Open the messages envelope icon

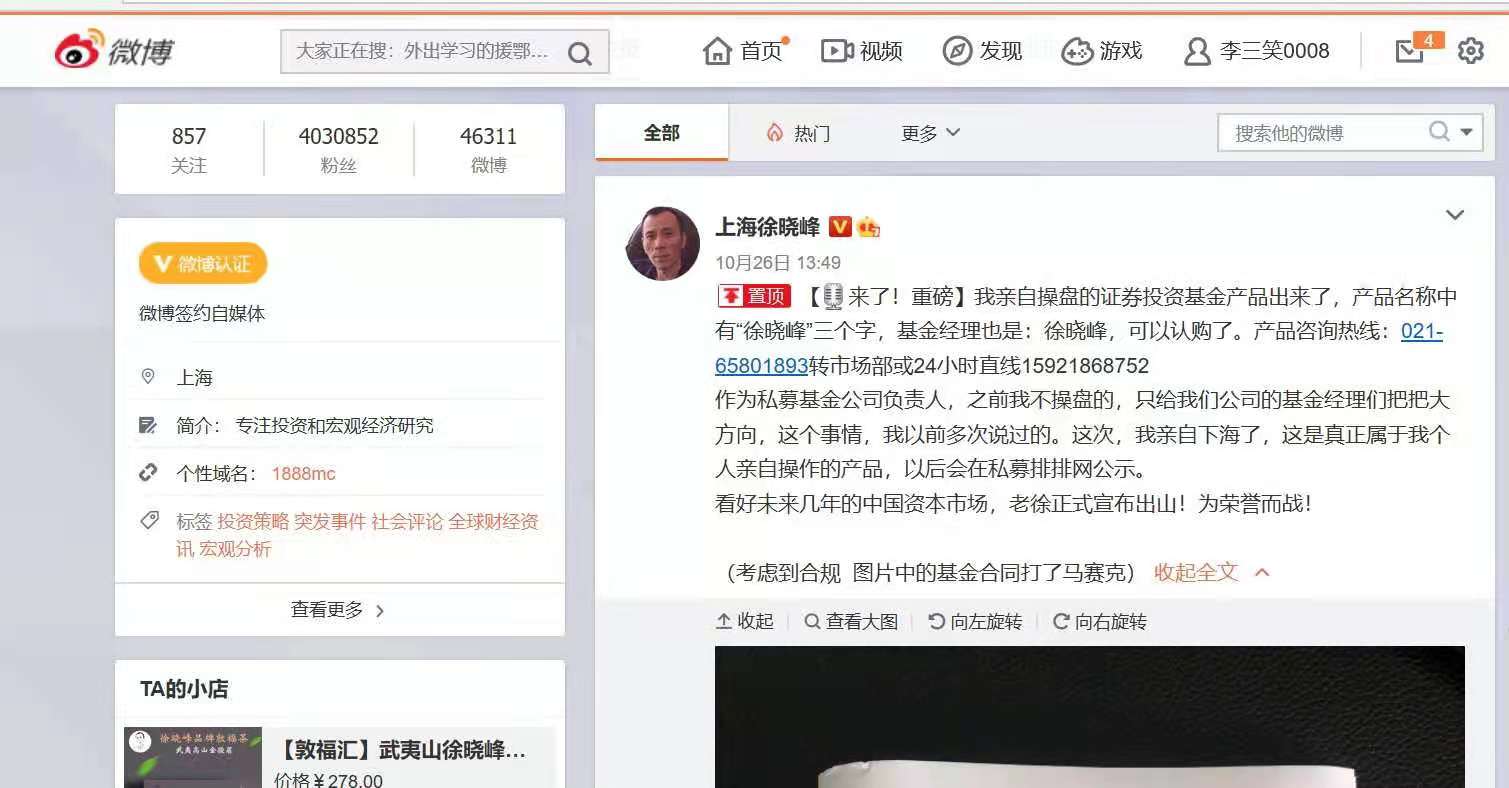[x=1410, y=51]
